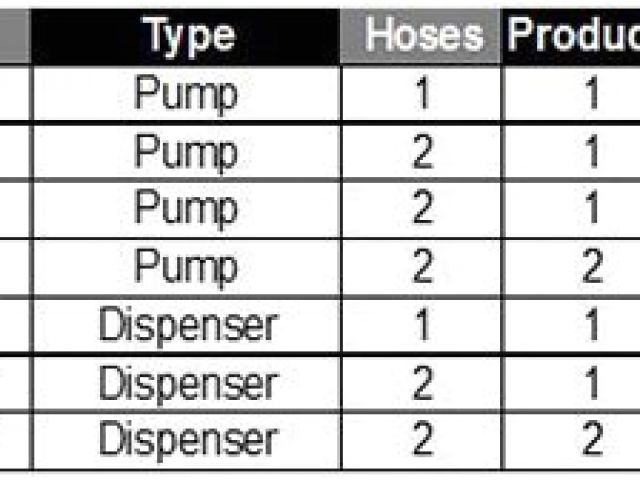Screen dimensions: 640x480
Task: Click the Dispenser cell in the last row
Action: [x=186, y=438]
